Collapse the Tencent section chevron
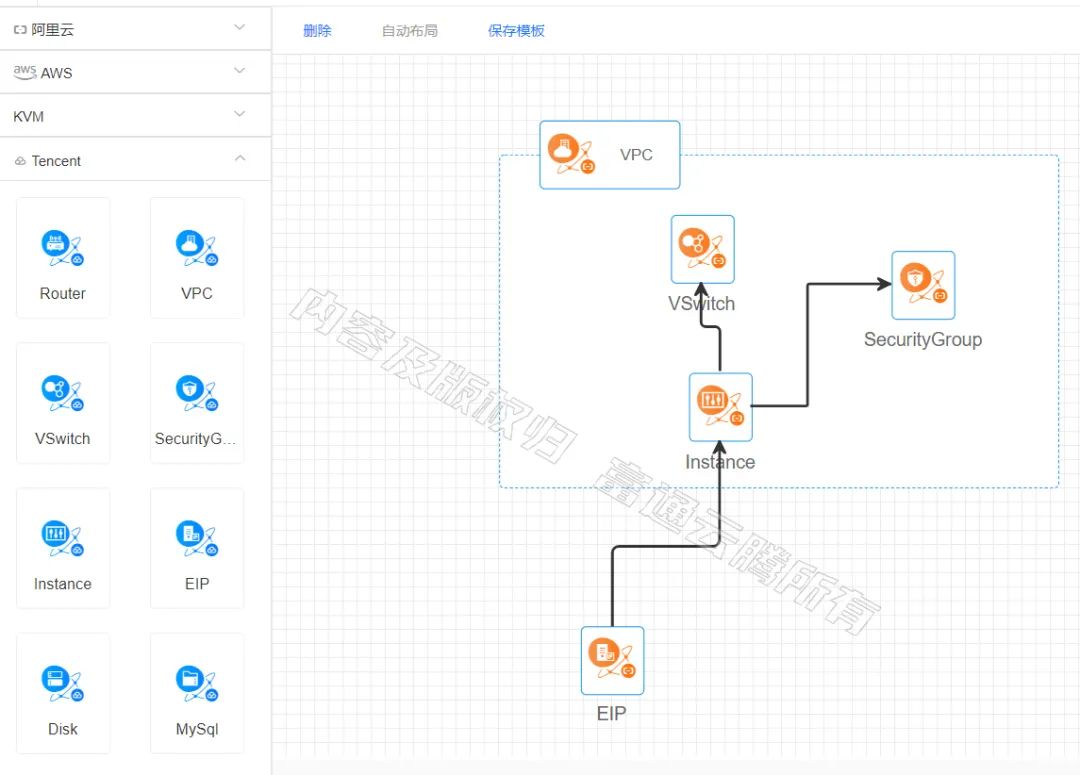This screenshot has width=1080, height=775. pyautogui.click(x=240, y=158)
